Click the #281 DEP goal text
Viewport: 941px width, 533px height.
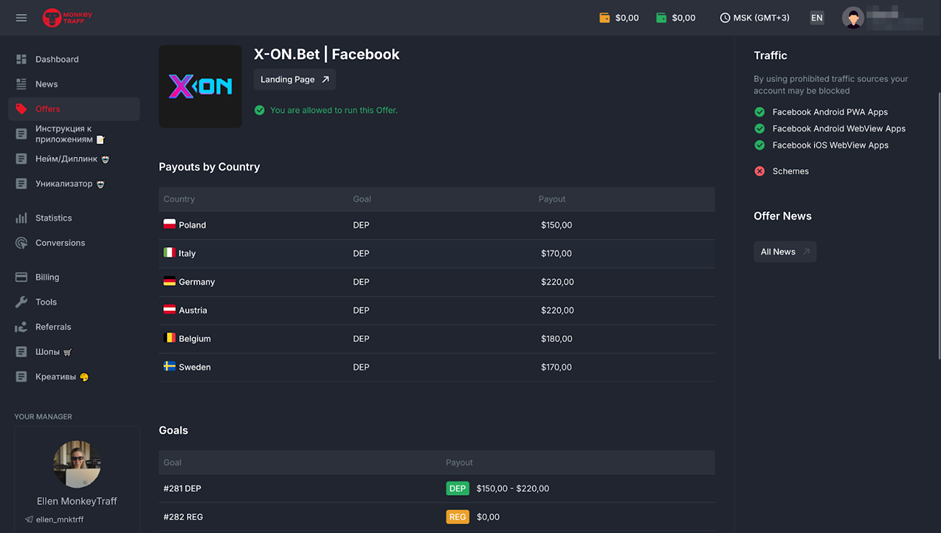(x=182, y=489)
